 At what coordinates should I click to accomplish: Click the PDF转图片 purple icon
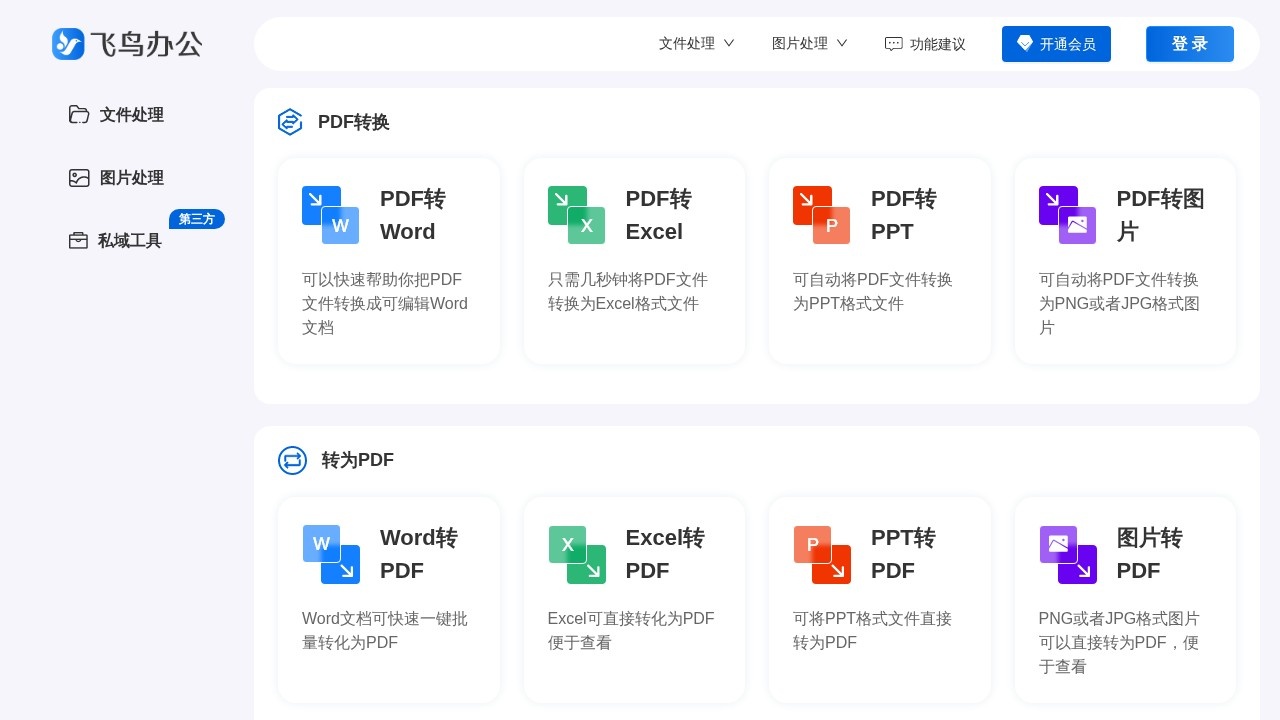click(x=1067, y=215)
